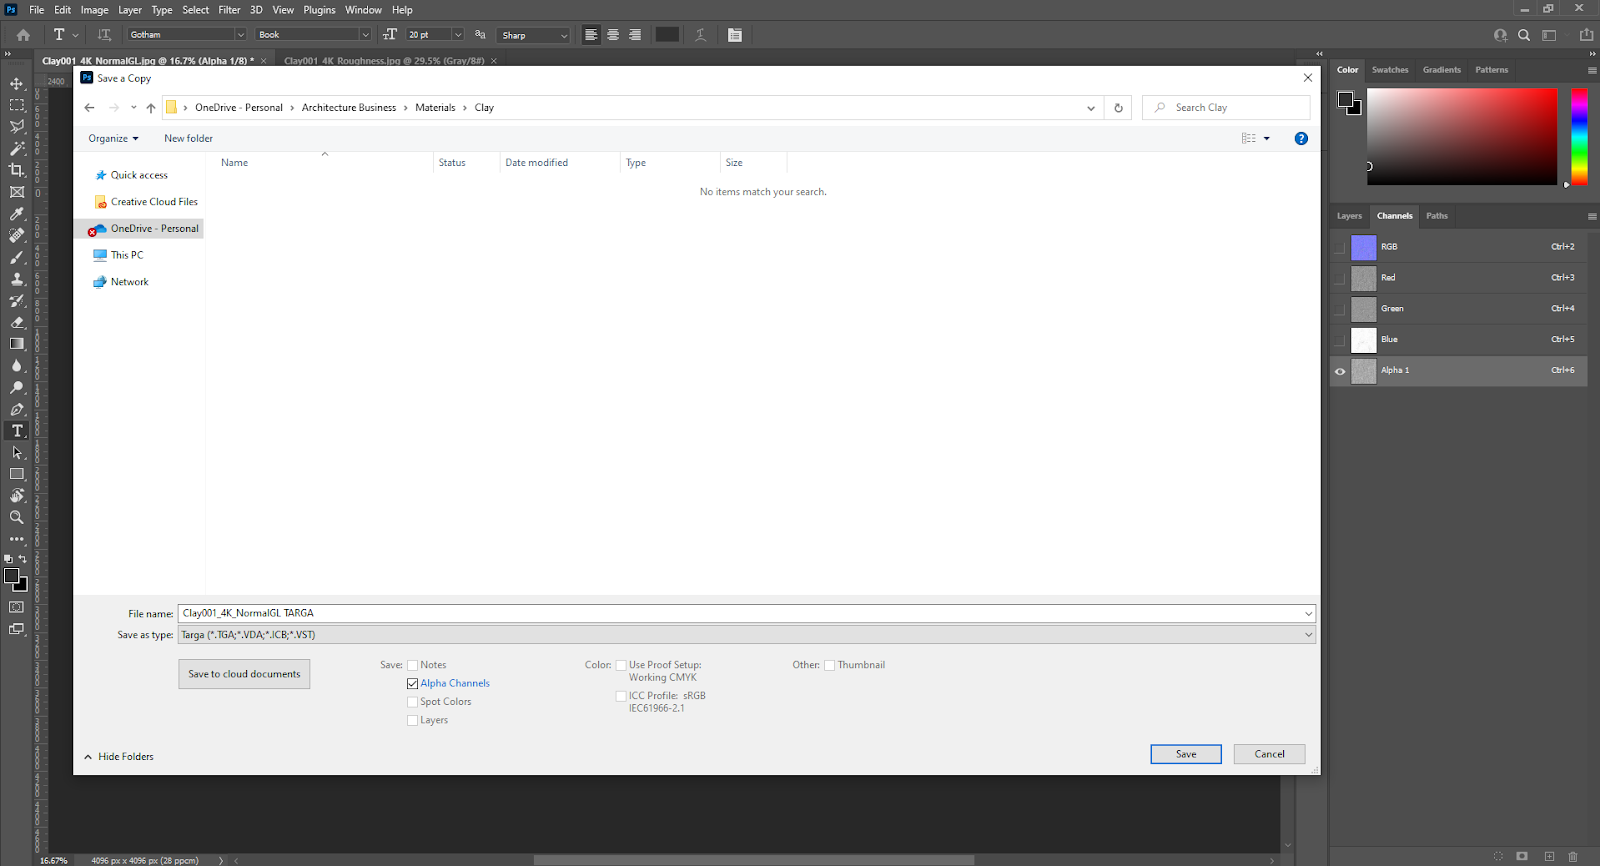
Task: Navigate back in Save dialog
Action: [90, 108]
